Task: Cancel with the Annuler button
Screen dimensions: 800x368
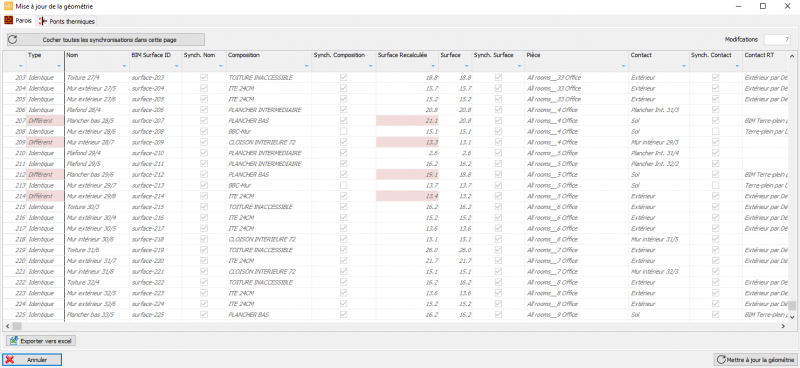Action: [x=32, y=359]
